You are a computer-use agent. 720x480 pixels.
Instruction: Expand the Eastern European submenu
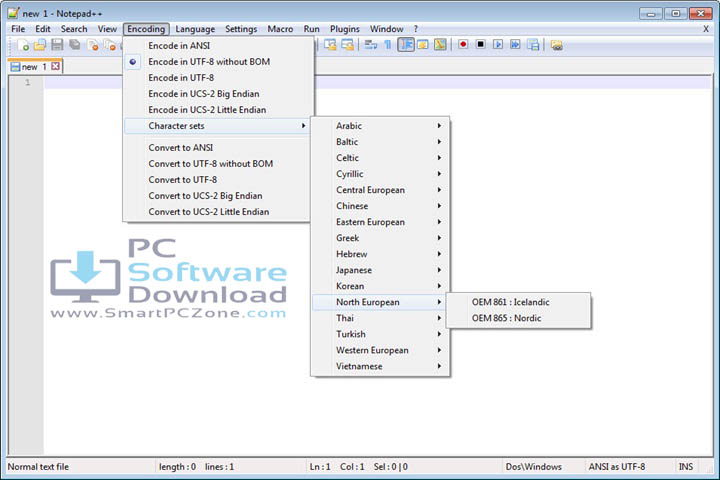(380, 222)
